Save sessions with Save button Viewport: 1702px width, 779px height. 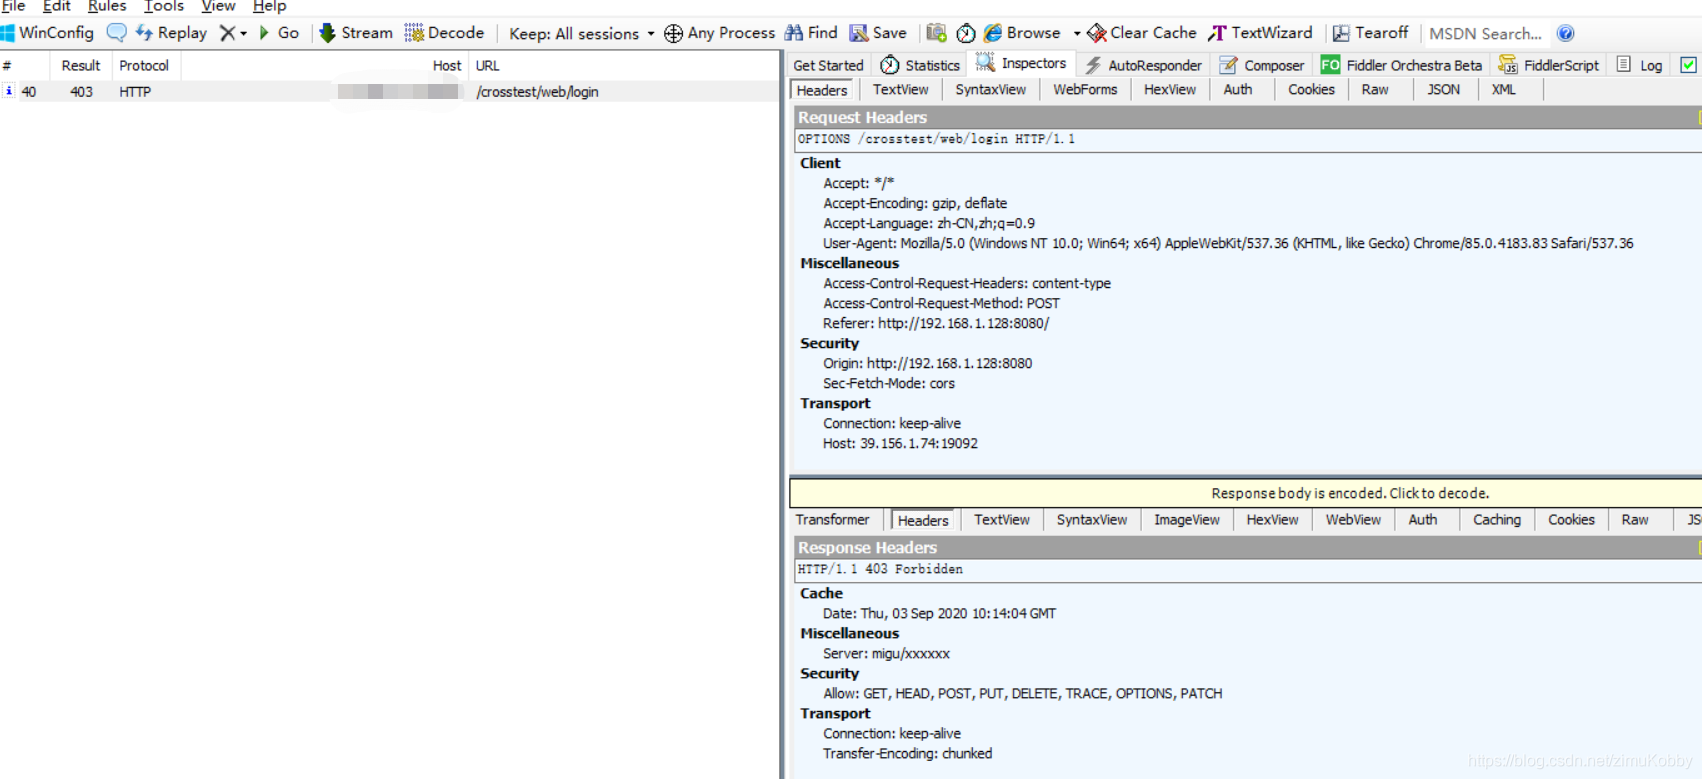tap(878, 33)
